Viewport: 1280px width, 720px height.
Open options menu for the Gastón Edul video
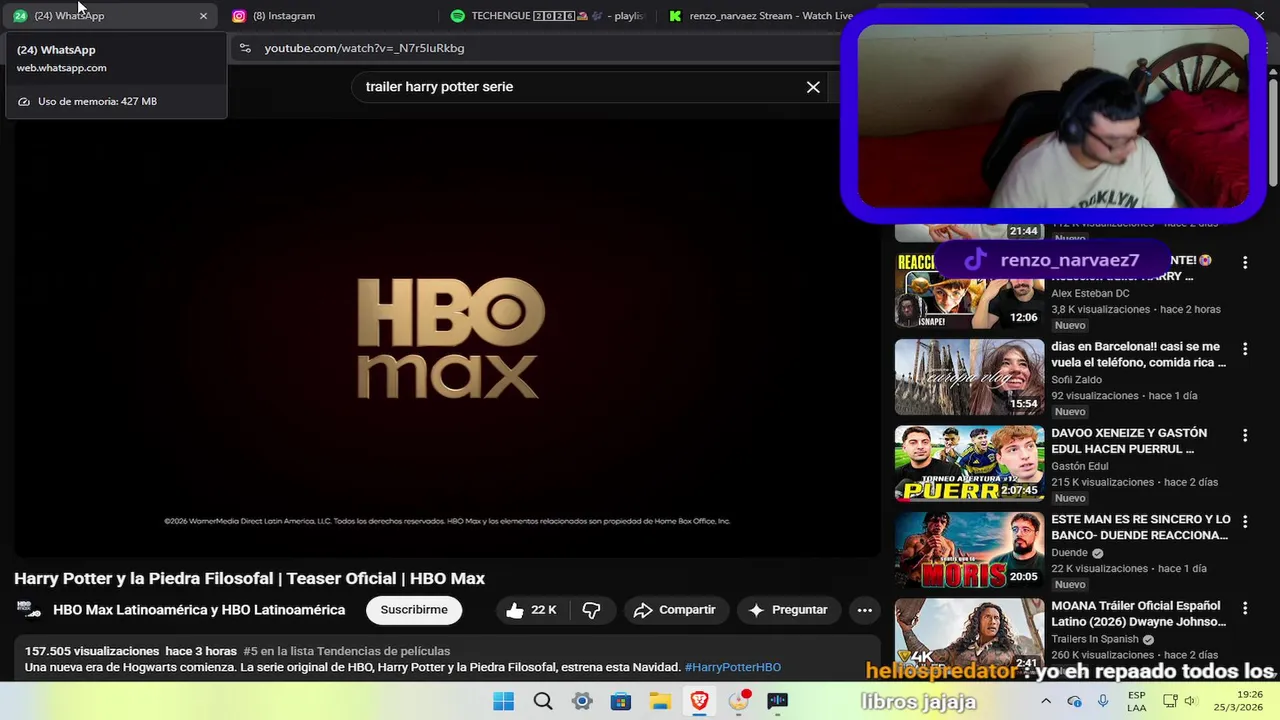1245,436
